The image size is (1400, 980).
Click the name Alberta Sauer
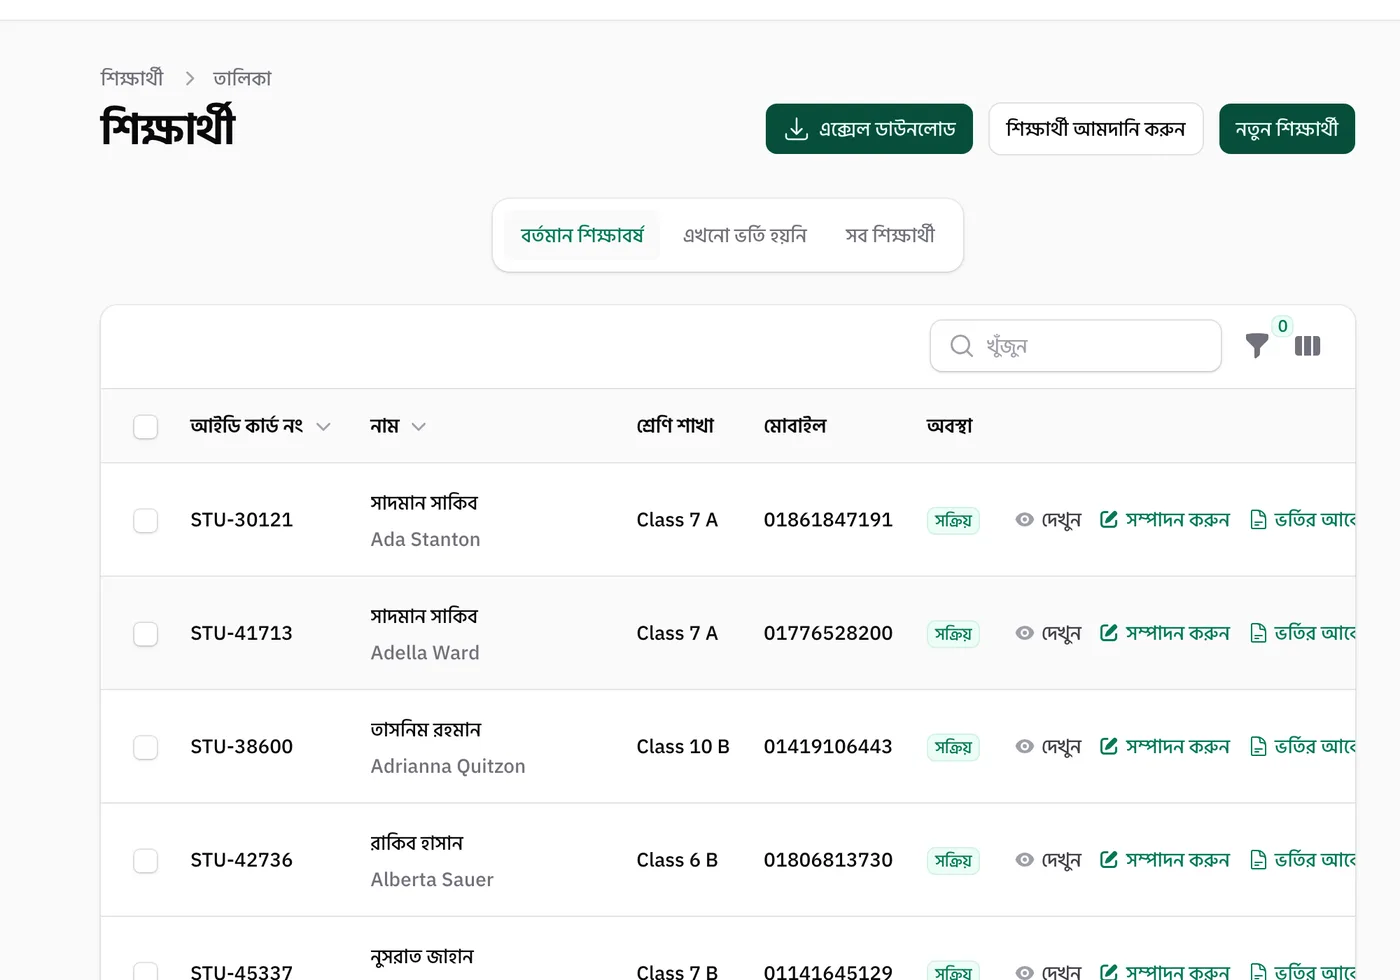point(432,880)
